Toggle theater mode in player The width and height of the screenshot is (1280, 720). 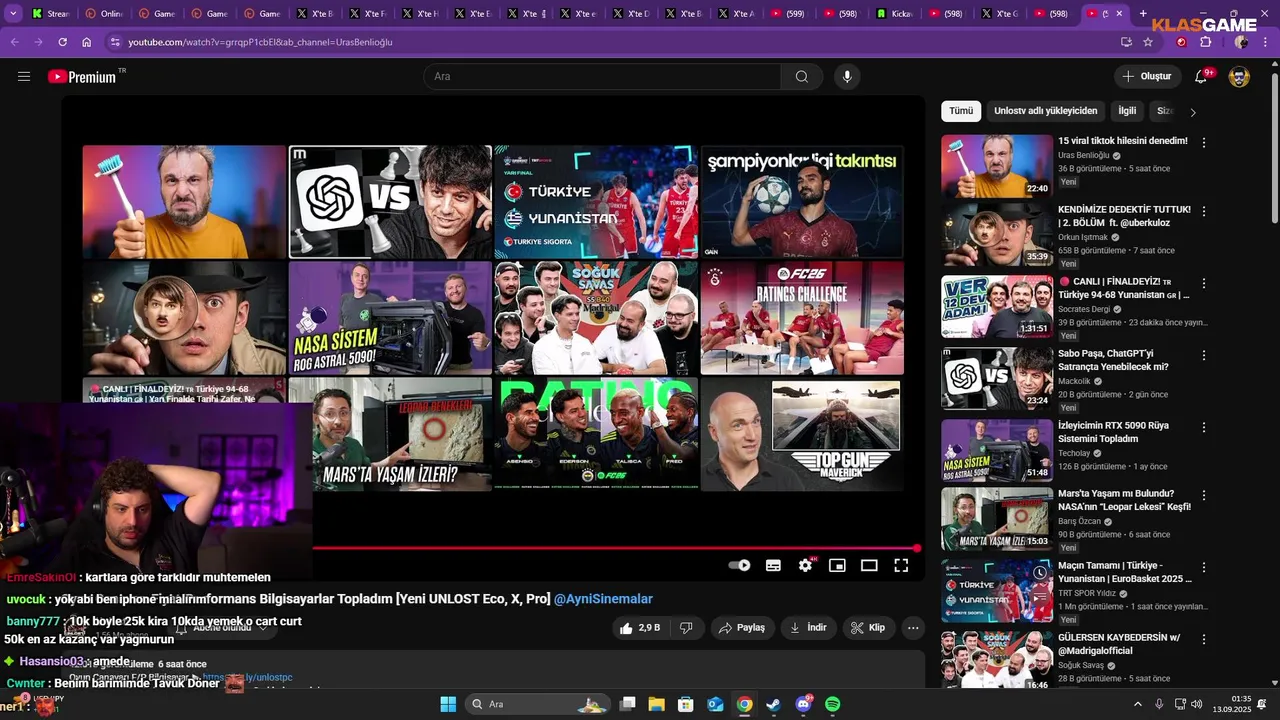pyautogui.click(x=869, y=565)
